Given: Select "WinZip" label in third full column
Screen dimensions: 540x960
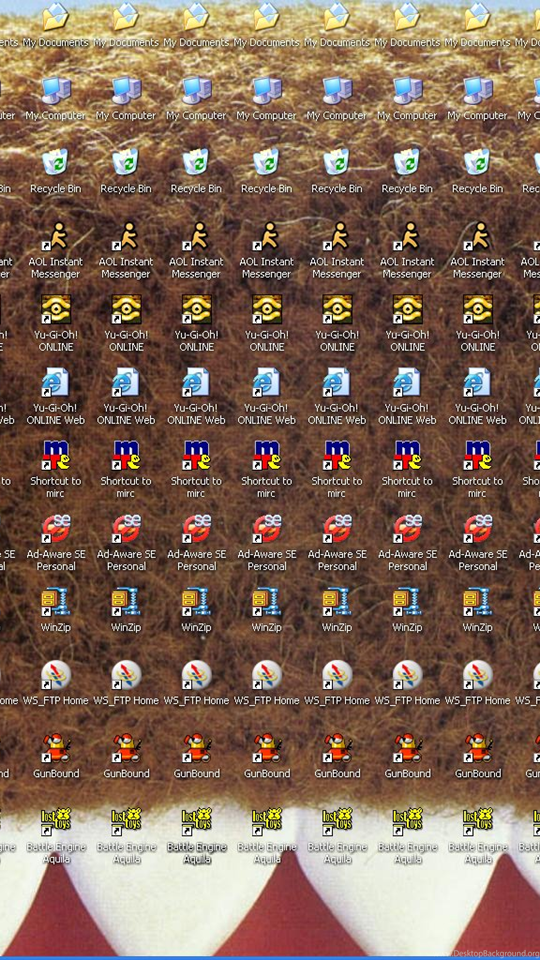Looking at the screenshot, I should 197,628.
